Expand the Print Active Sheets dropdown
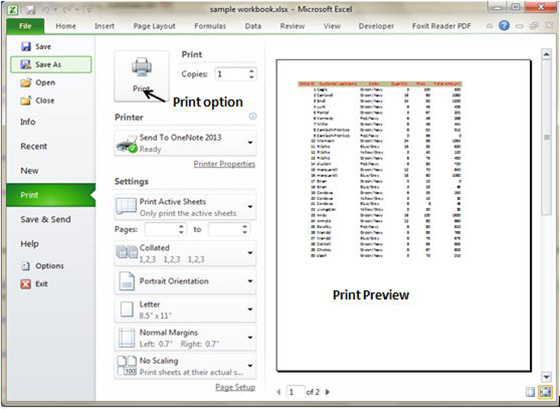Viewport: 560px width, 409px height. point(185,207)
